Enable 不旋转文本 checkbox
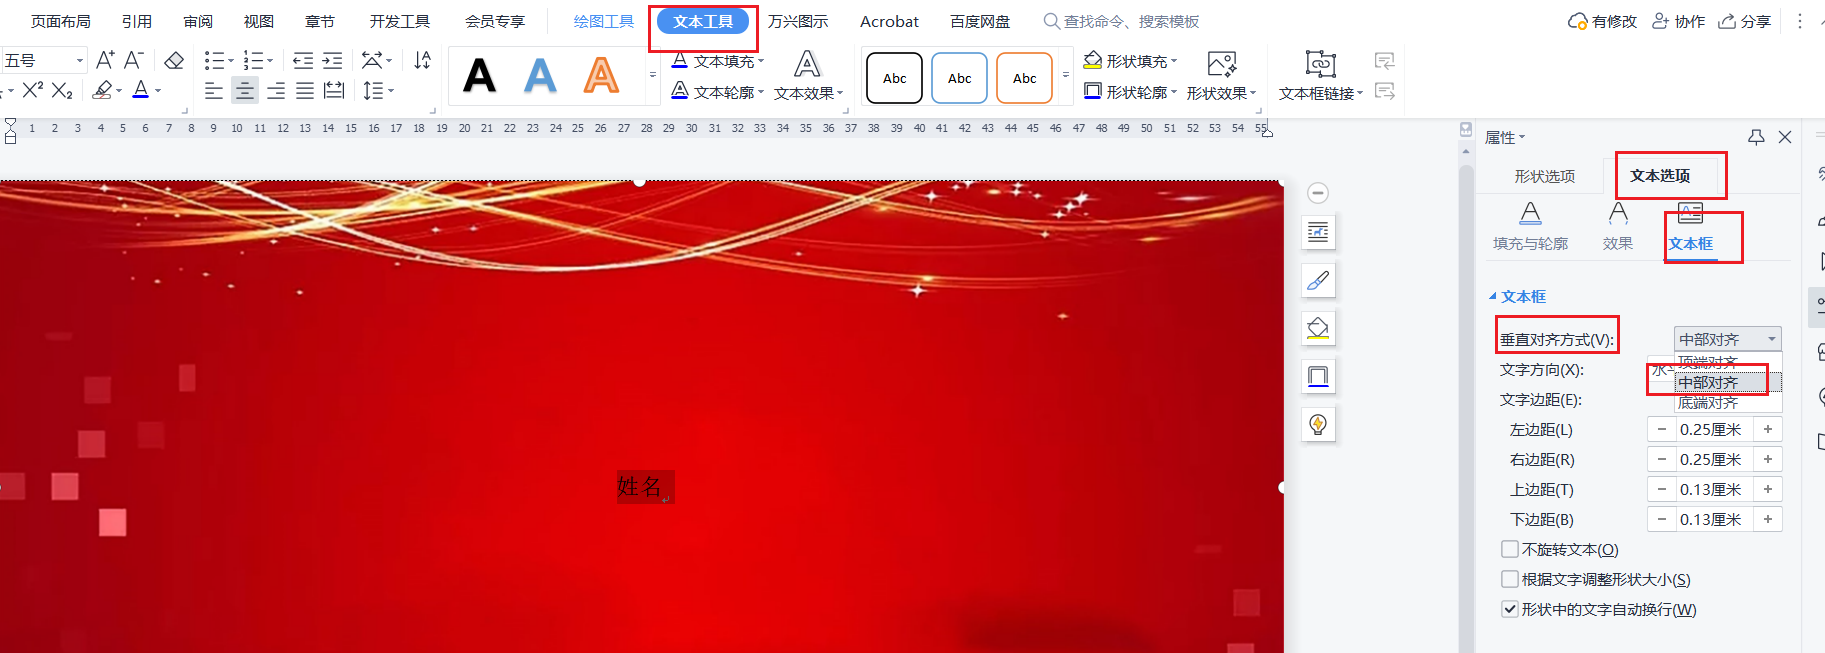This screenshot has width=1825, height=653. (1510, 549)
